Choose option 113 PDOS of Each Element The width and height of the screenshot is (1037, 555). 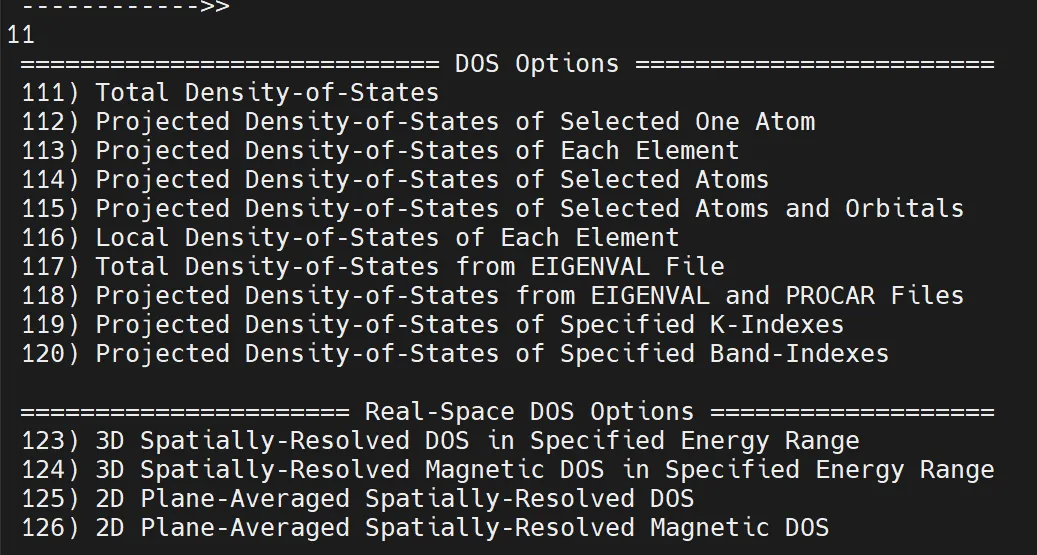[x=380, y=151]
